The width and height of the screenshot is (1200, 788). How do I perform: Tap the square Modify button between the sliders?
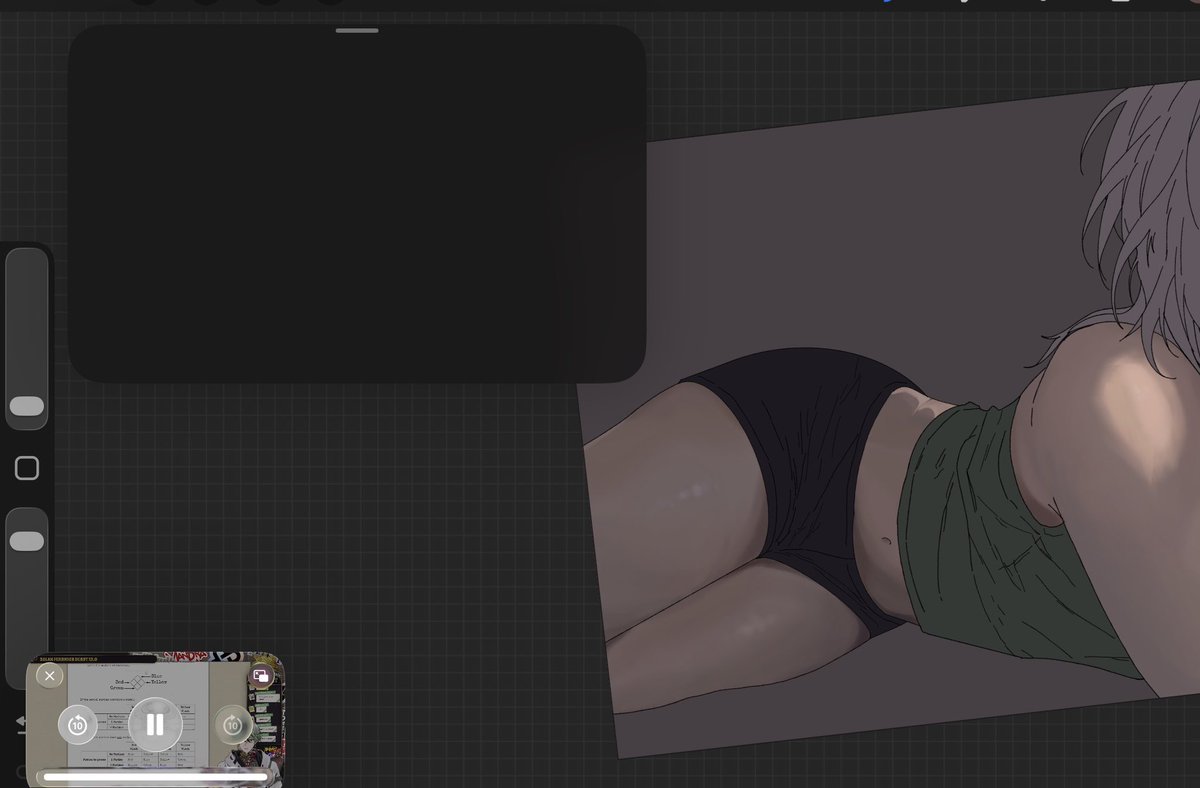[27, 468]
